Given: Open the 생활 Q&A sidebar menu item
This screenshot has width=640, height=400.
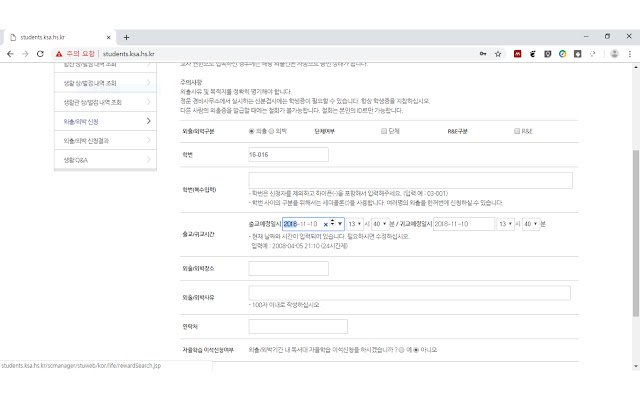Looking at the screenshot, I should coord(105,160).
